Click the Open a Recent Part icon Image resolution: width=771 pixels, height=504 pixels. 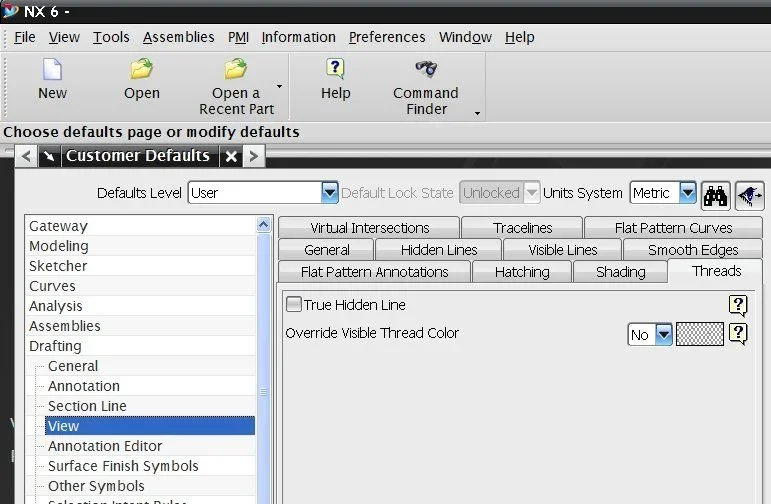[x=236, y=69]
